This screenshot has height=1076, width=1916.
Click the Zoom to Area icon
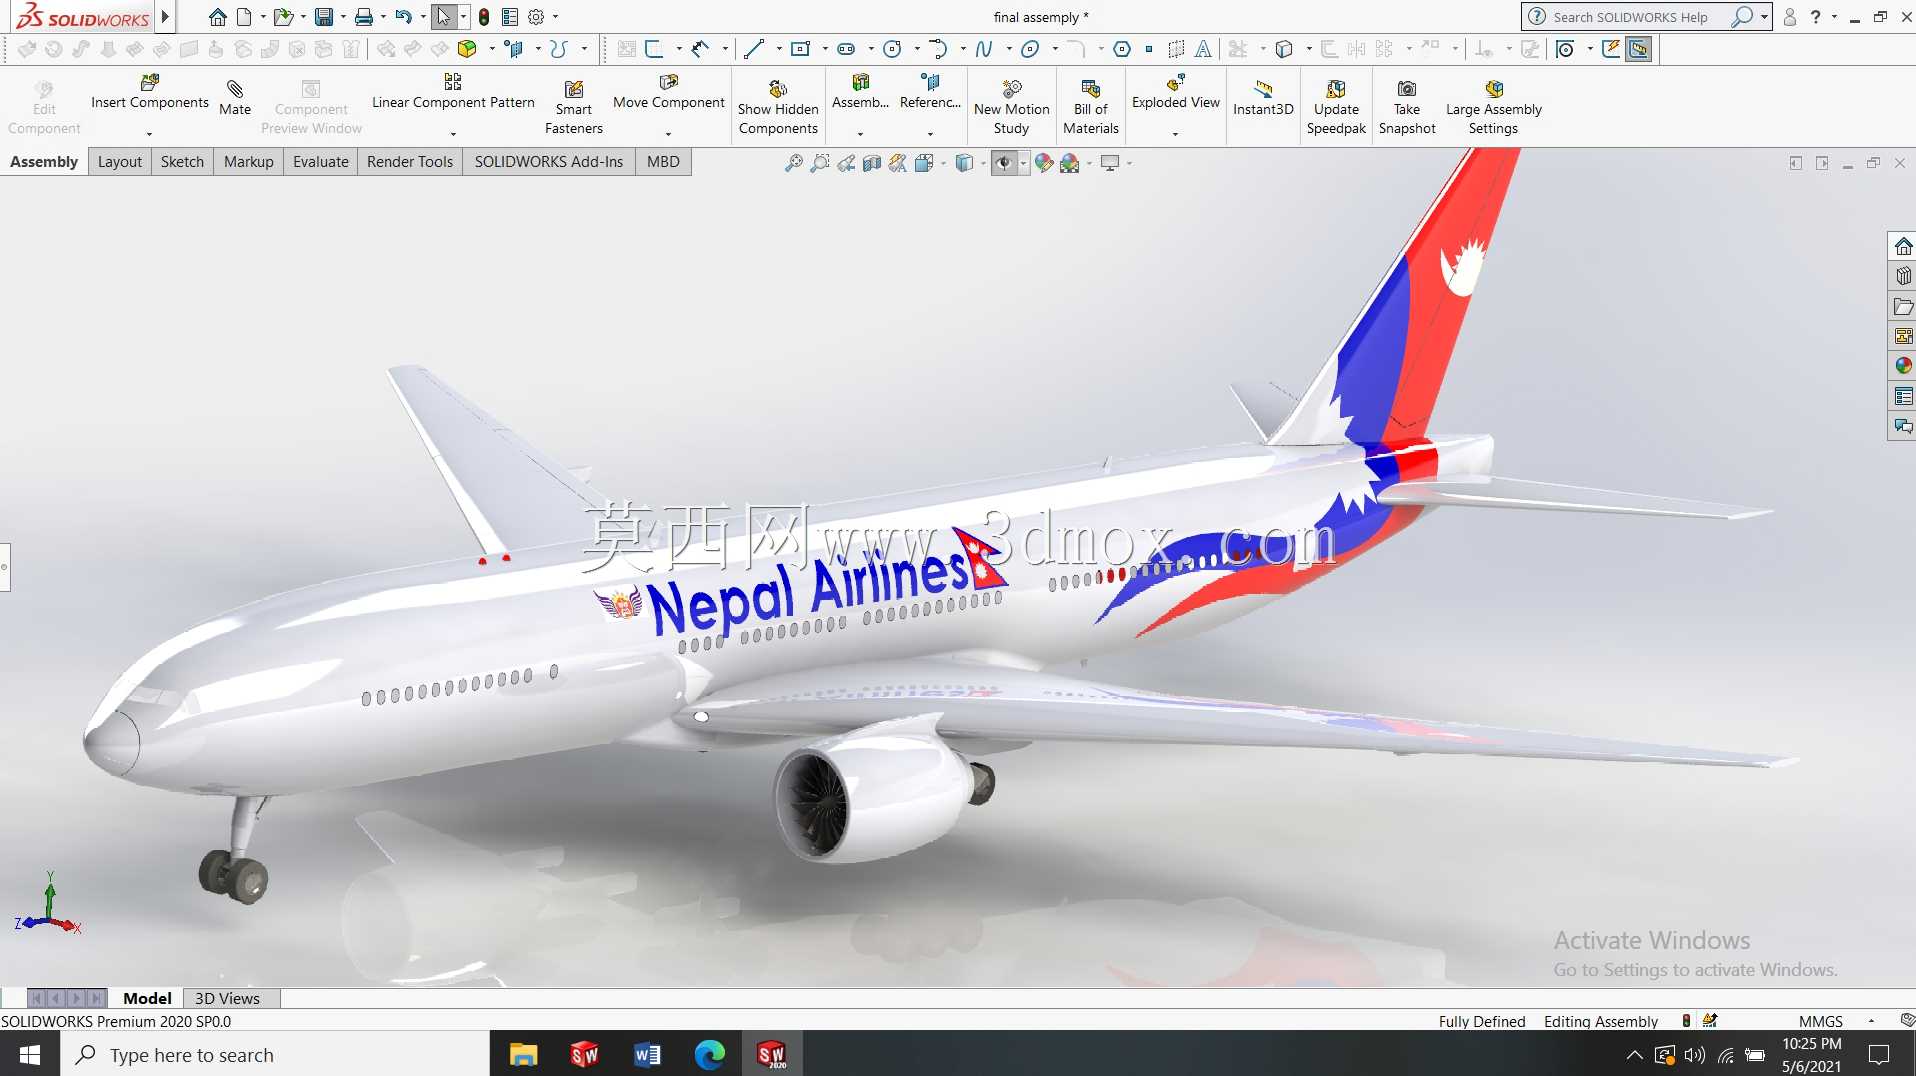click(x=820, y=163)
